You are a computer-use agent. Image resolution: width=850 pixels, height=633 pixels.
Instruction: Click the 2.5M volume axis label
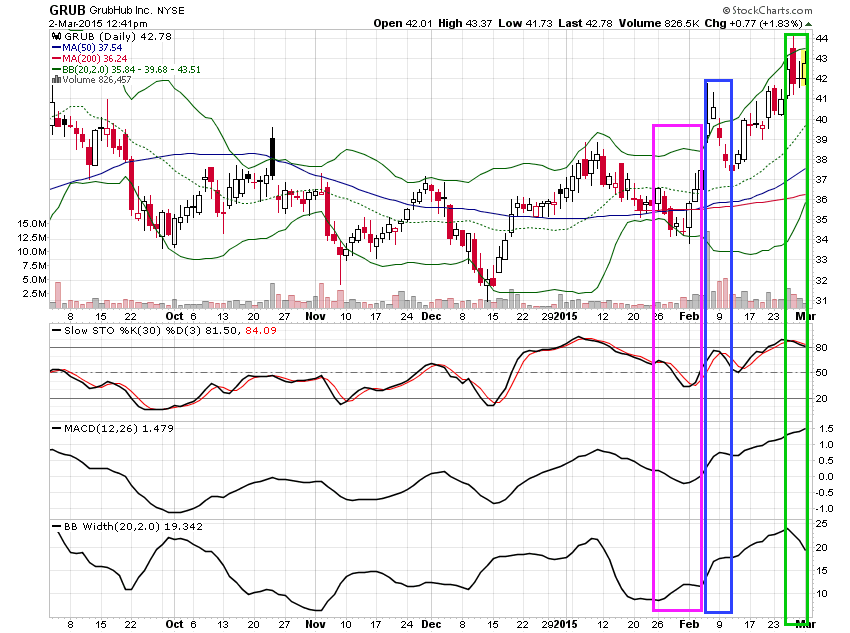pos(34,293)
